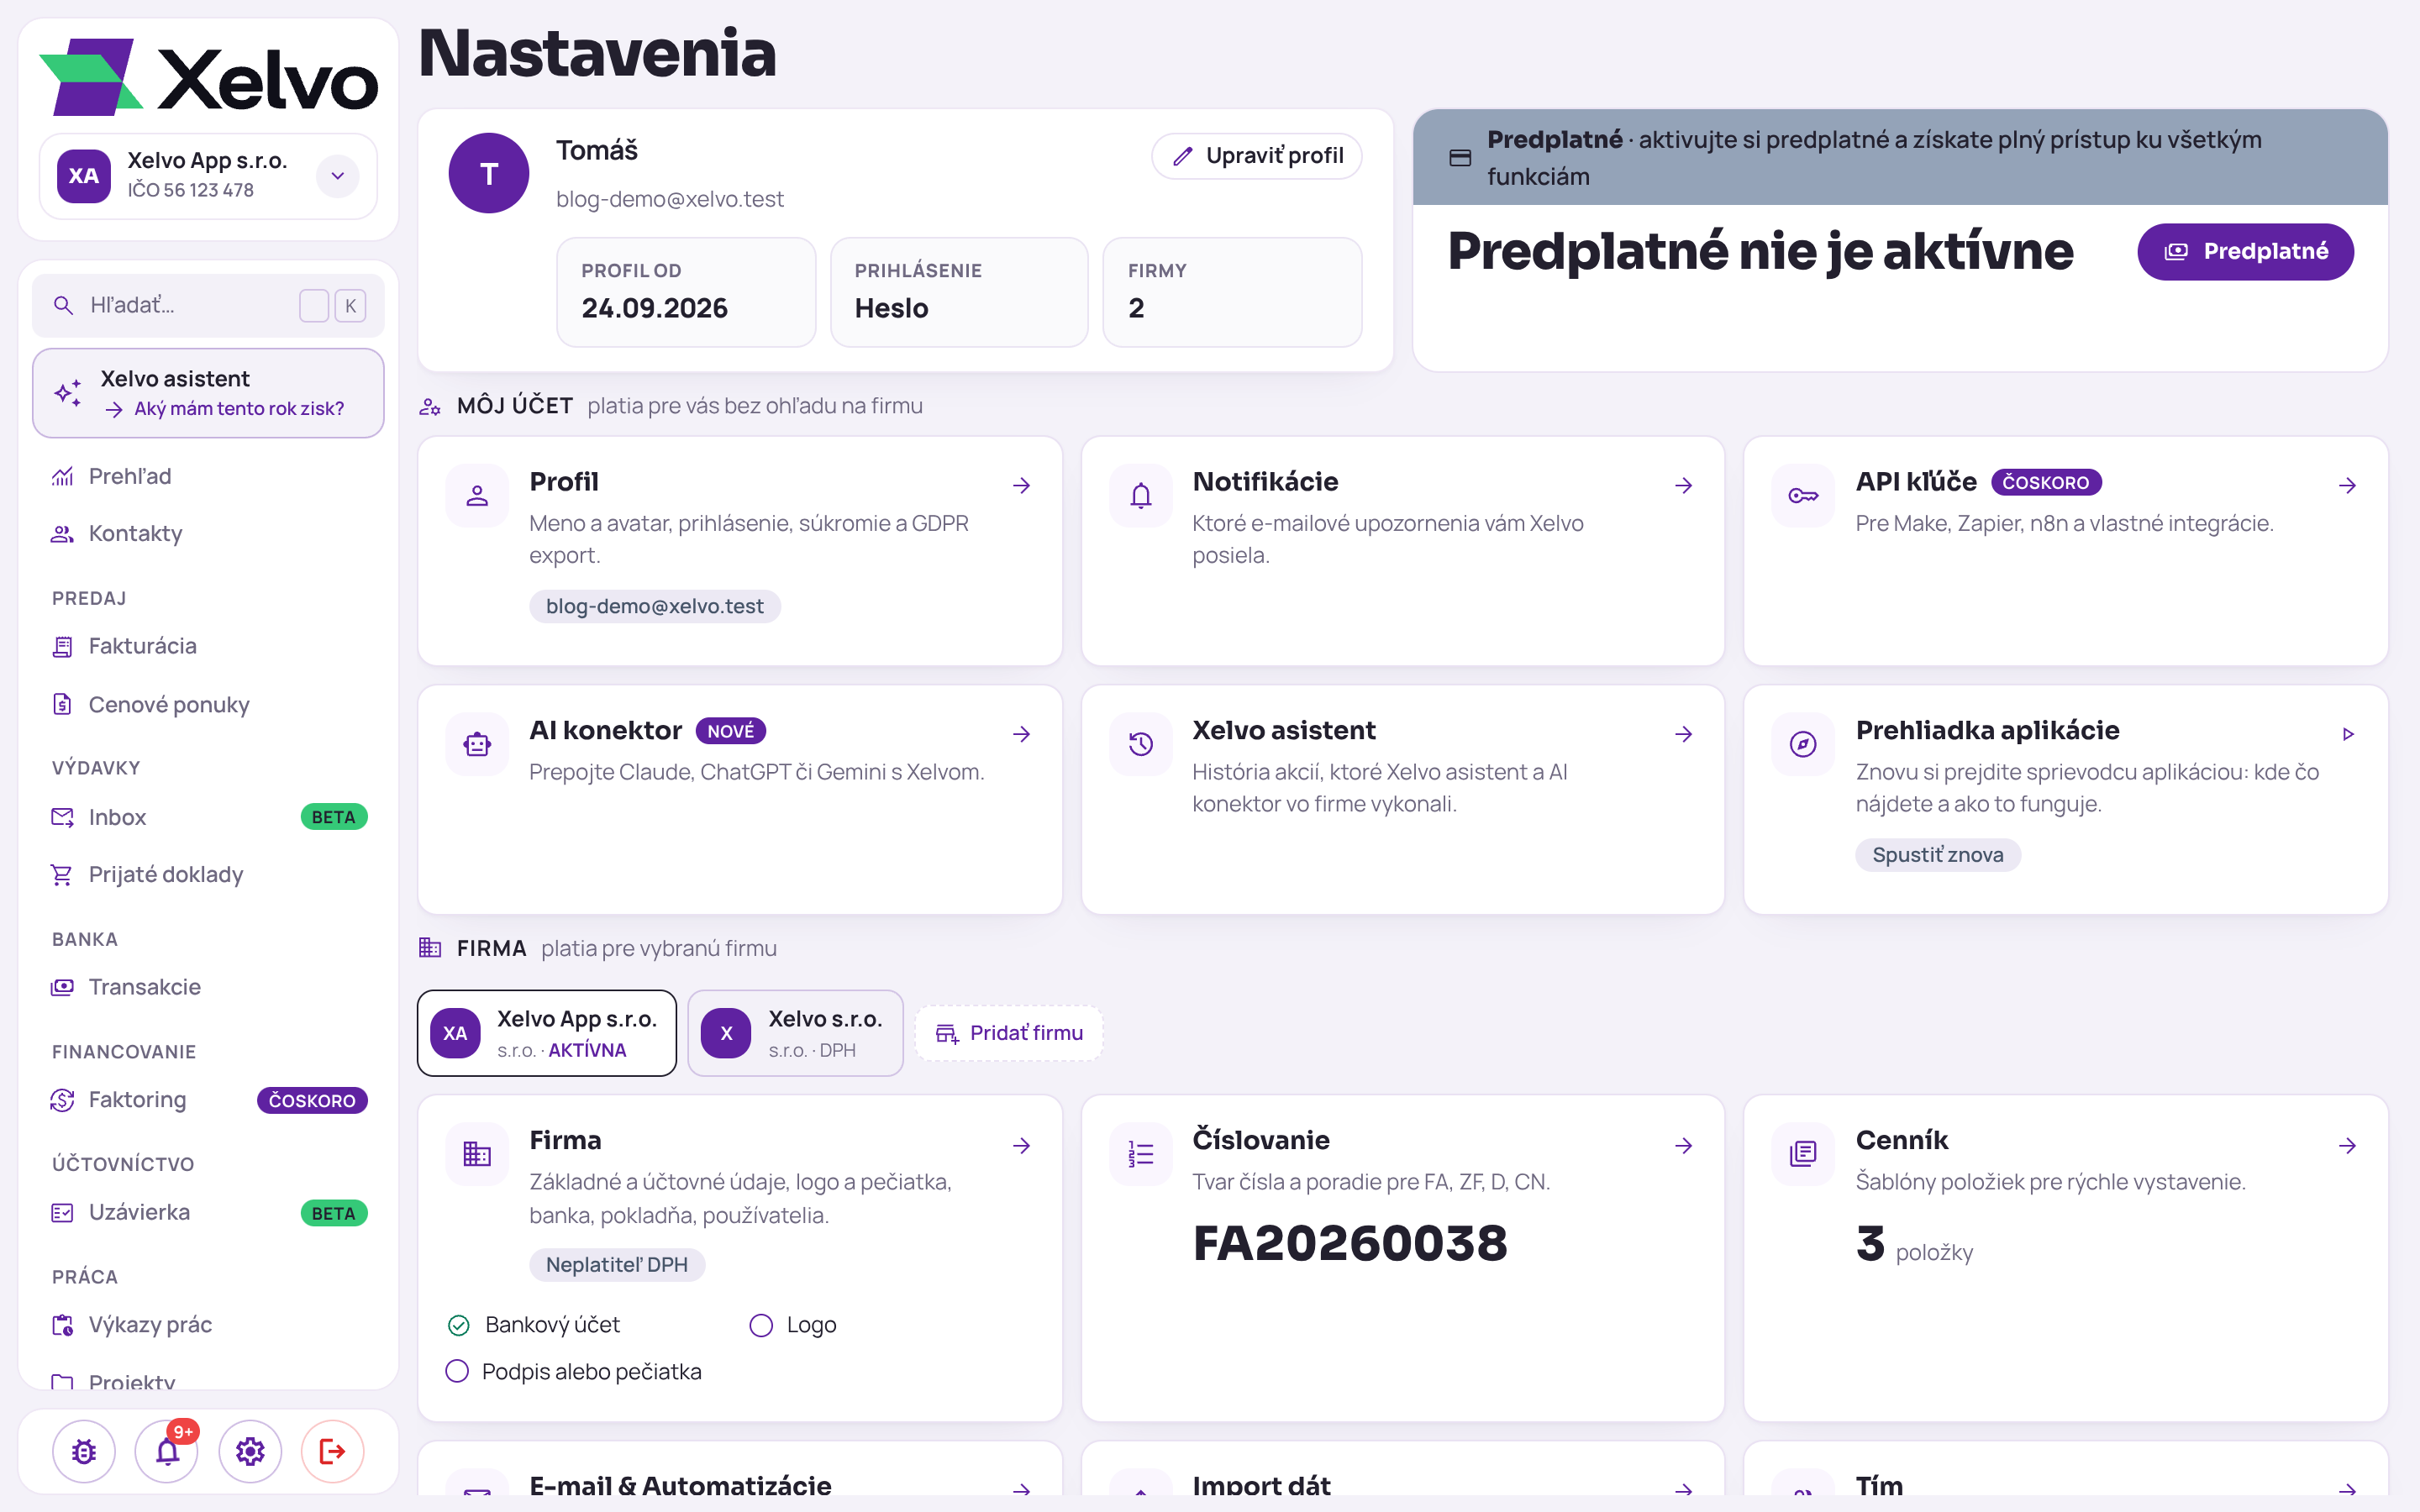
Task: Click the FIRMY 2 box
Action: pos(1232,292)
